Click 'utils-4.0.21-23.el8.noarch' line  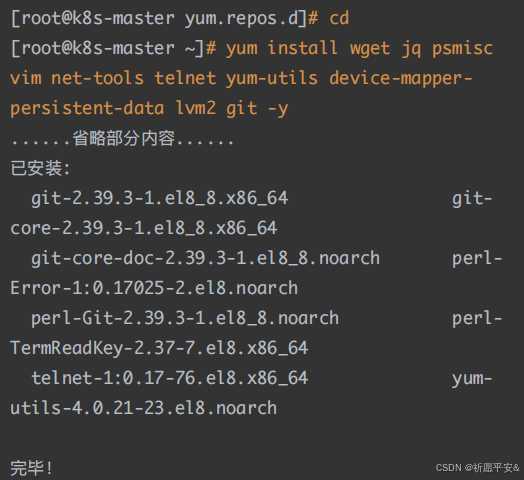(x=144, y=408)
